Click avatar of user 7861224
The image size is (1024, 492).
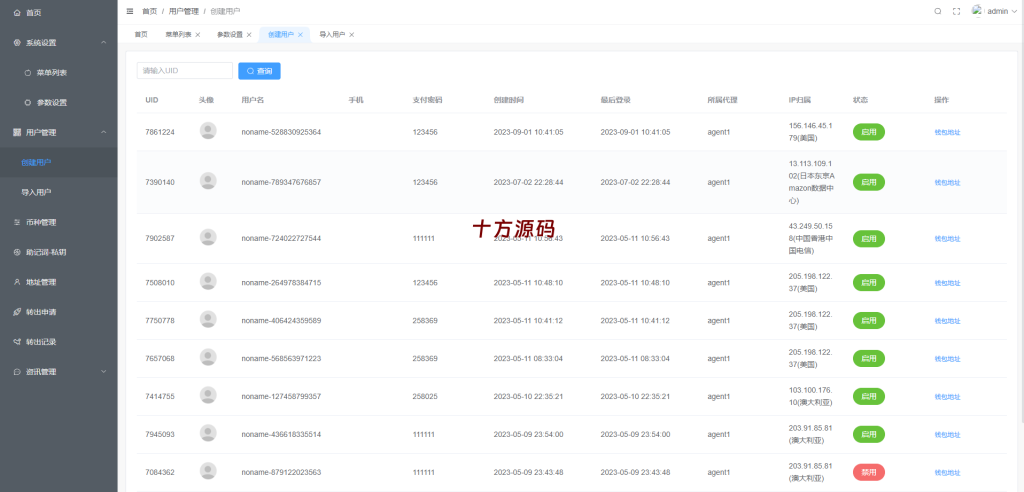point(208,131)
